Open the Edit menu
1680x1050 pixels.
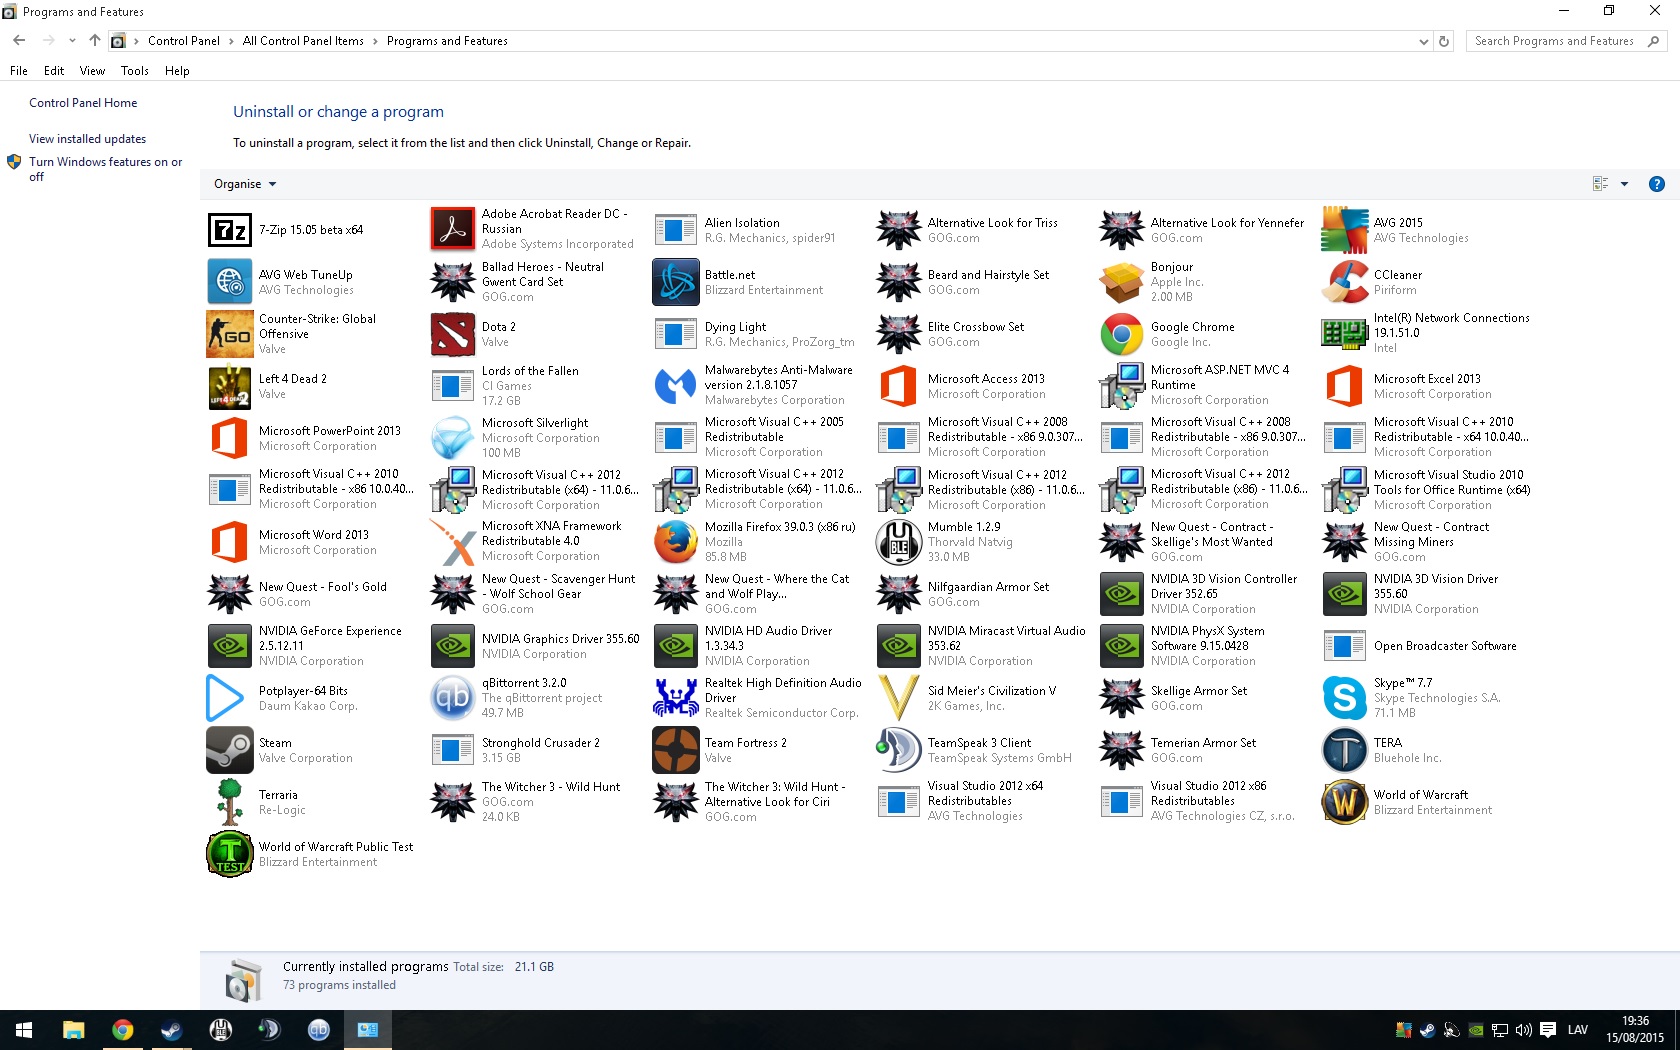tap(54, 71)
